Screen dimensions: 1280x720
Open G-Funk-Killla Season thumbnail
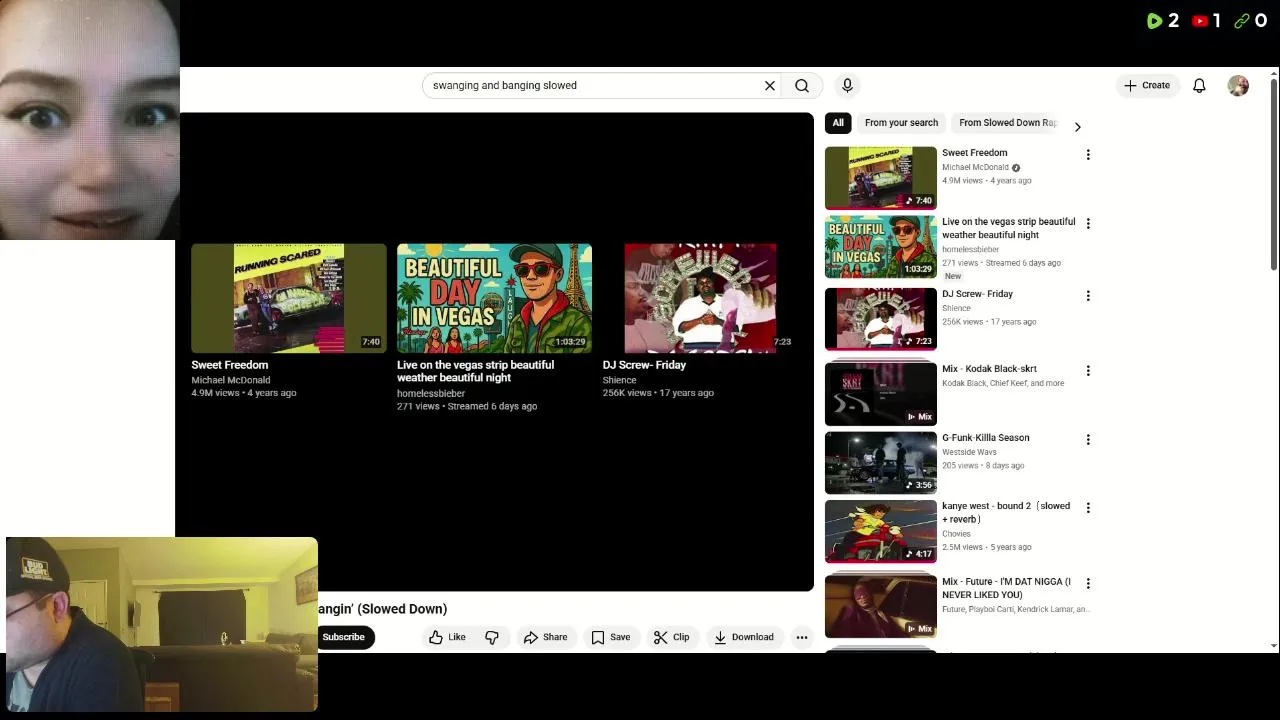(x=881, y=462)
